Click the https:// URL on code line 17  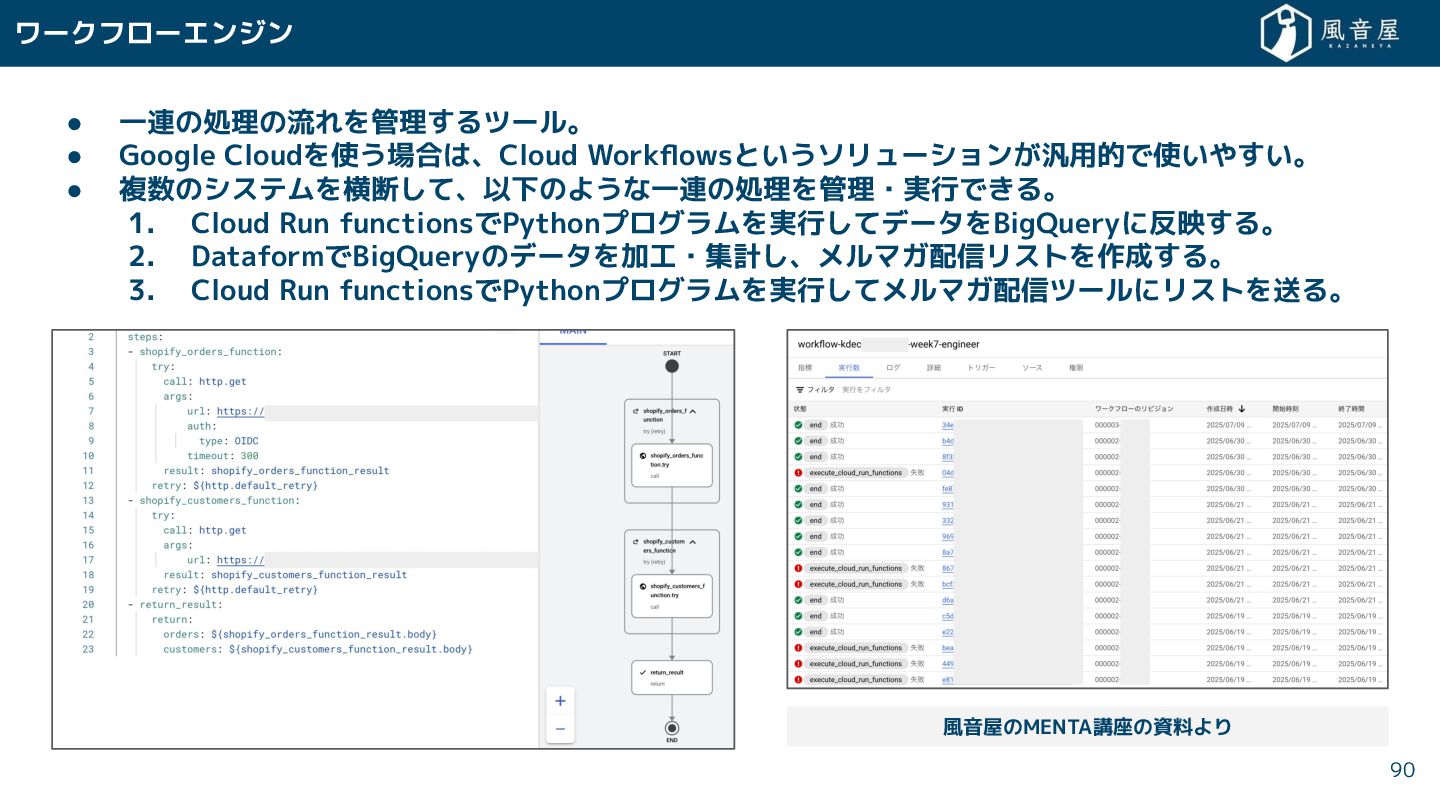click(x=240, y=560)
